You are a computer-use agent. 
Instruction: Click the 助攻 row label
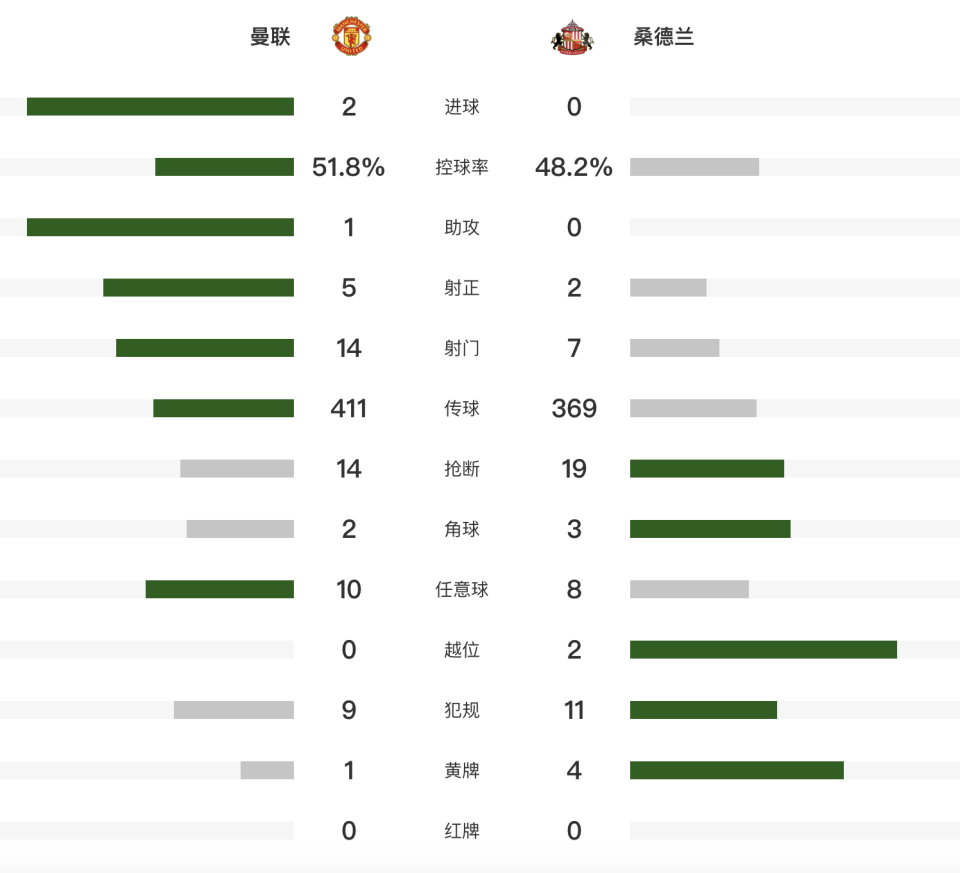pyautogui.click(x=462, y=227)
